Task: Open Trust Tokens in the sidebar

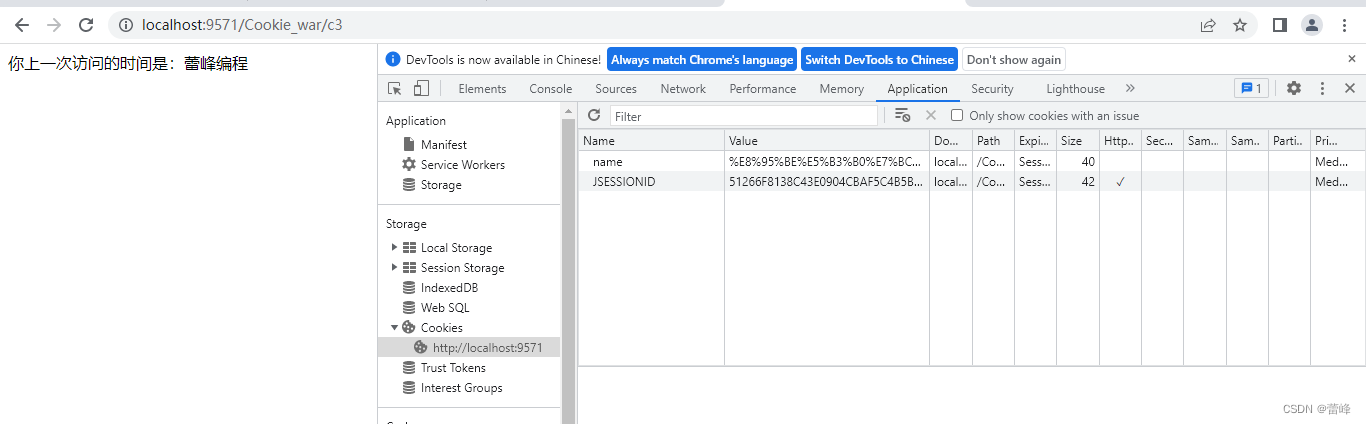Action: point(452,367)
